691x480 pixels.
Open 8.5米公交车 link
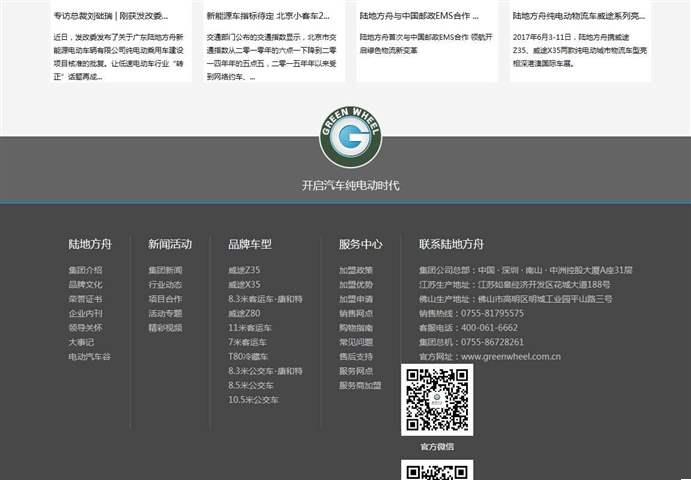pyautogui.click(x=251, y=385)
